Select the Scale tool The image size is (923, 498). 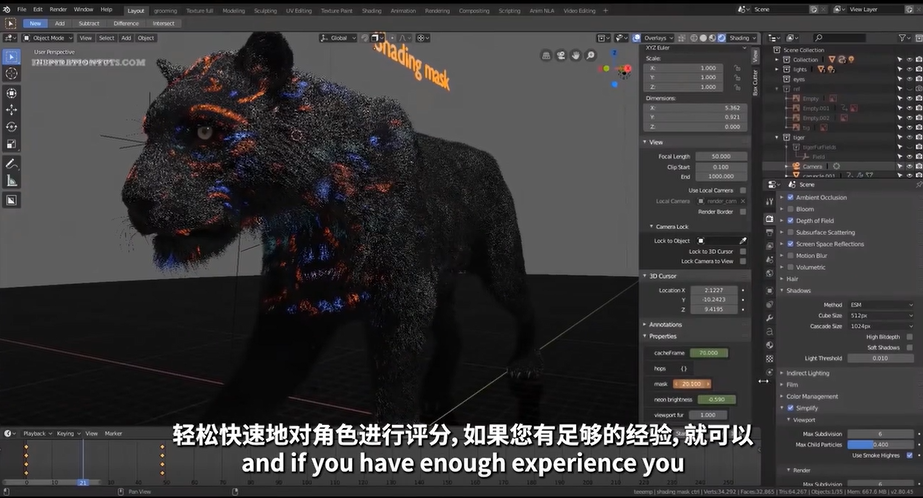(x=11, y=144)
